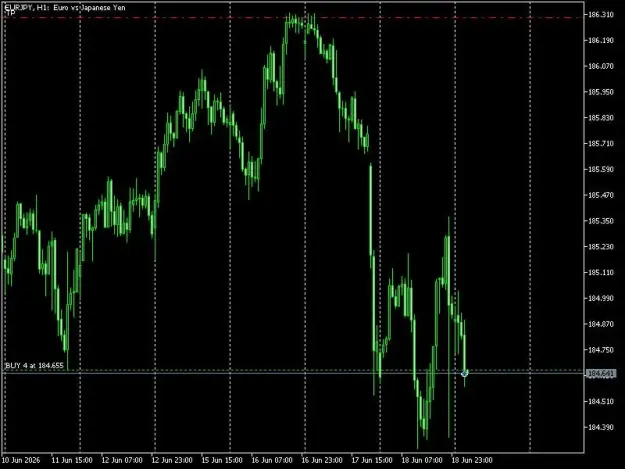This screenshot has height=469, width=625.
Task: Click price scale value 184.390
Action: coord(601,427)
